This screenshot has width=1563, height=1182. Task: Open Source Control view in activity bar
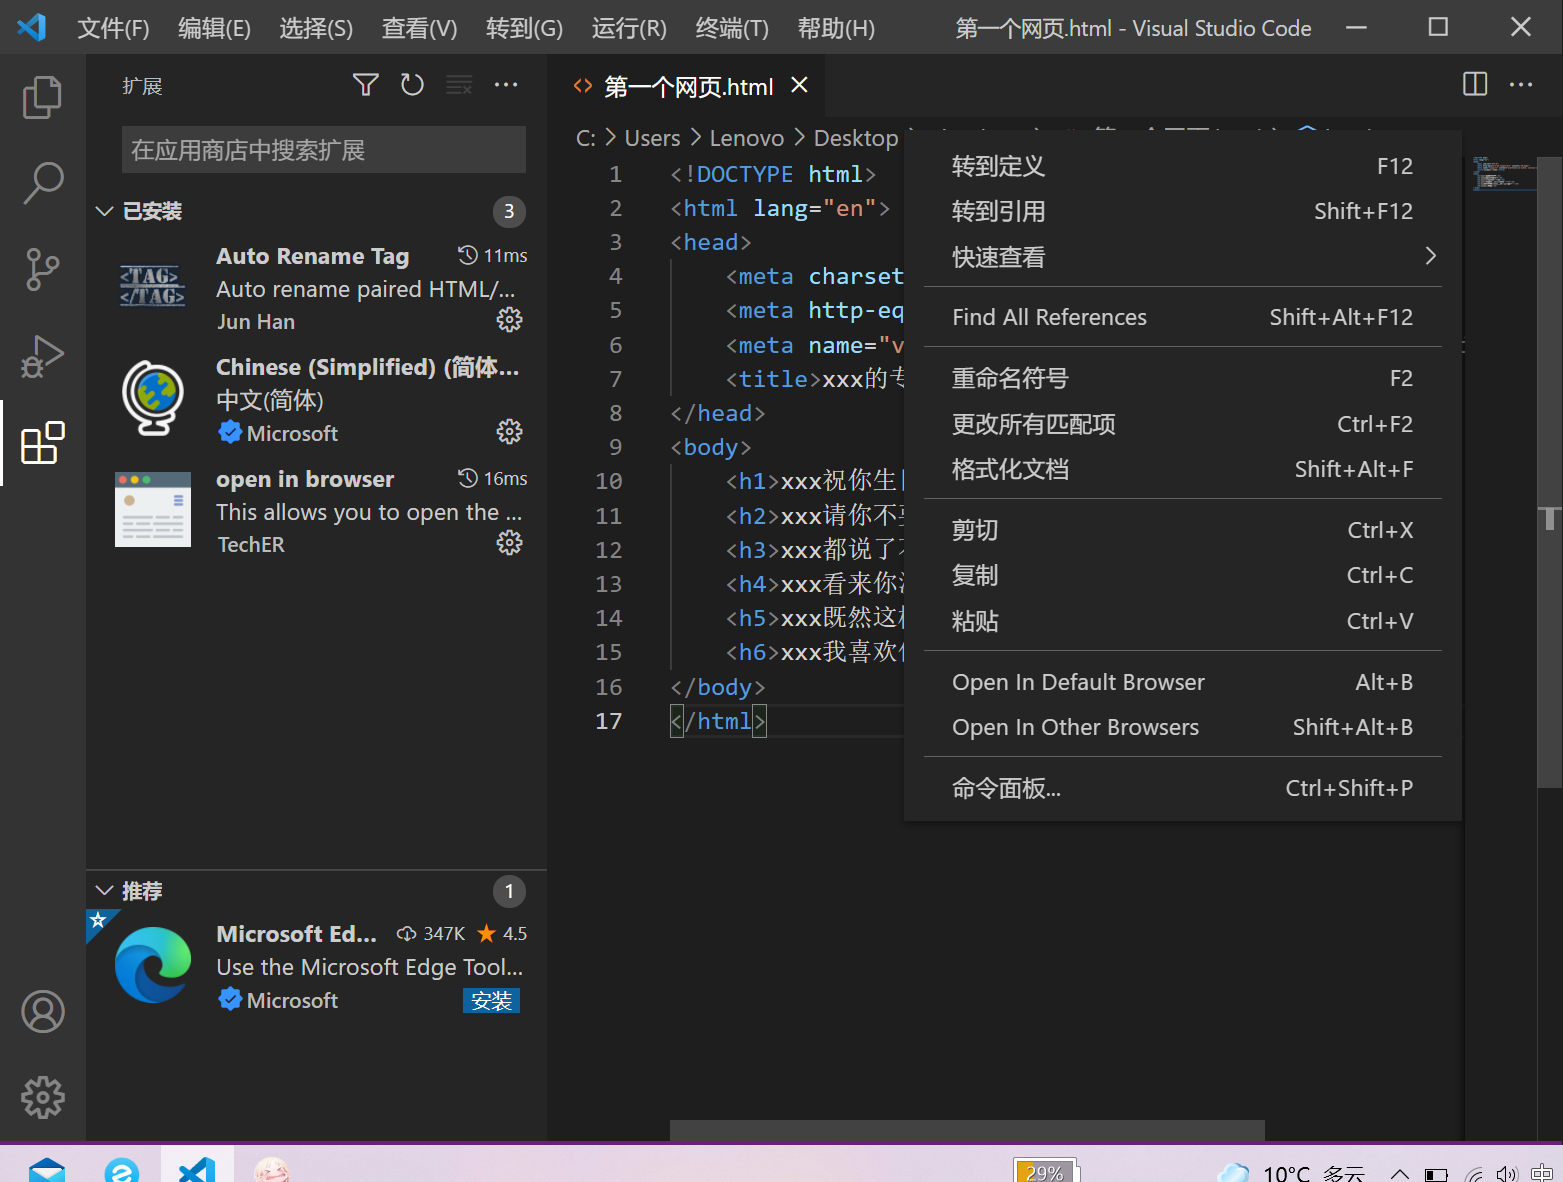point(42,269)
